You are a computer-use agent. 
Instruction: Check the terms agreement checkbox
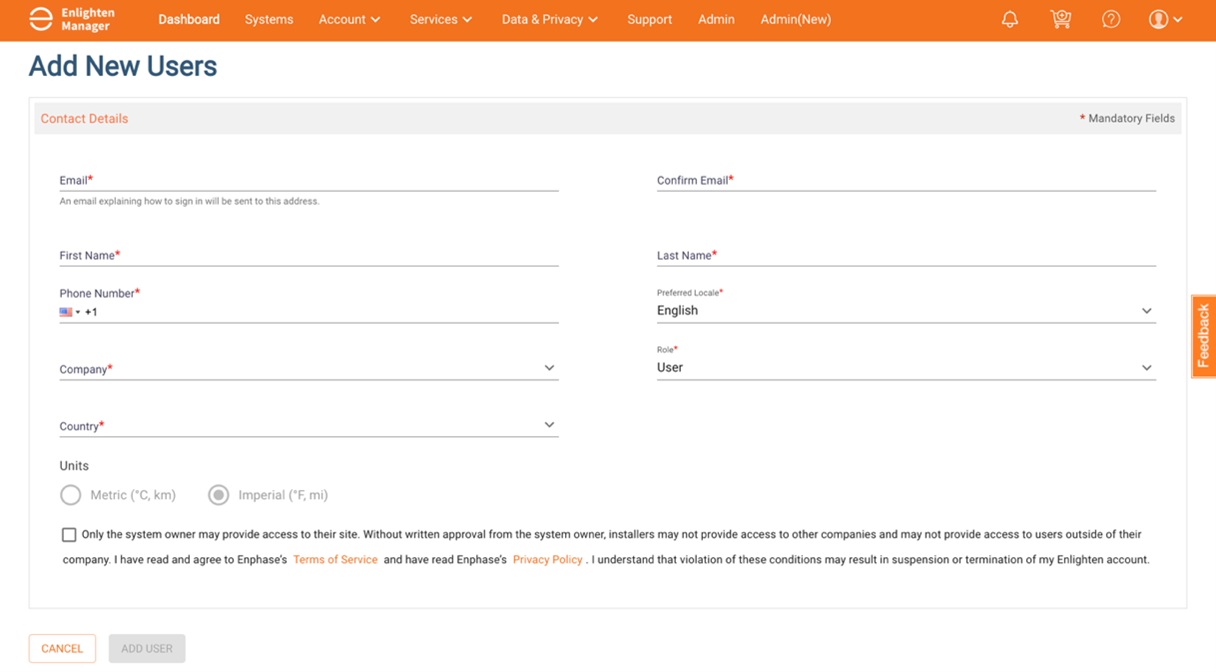(x=69, y=535)
